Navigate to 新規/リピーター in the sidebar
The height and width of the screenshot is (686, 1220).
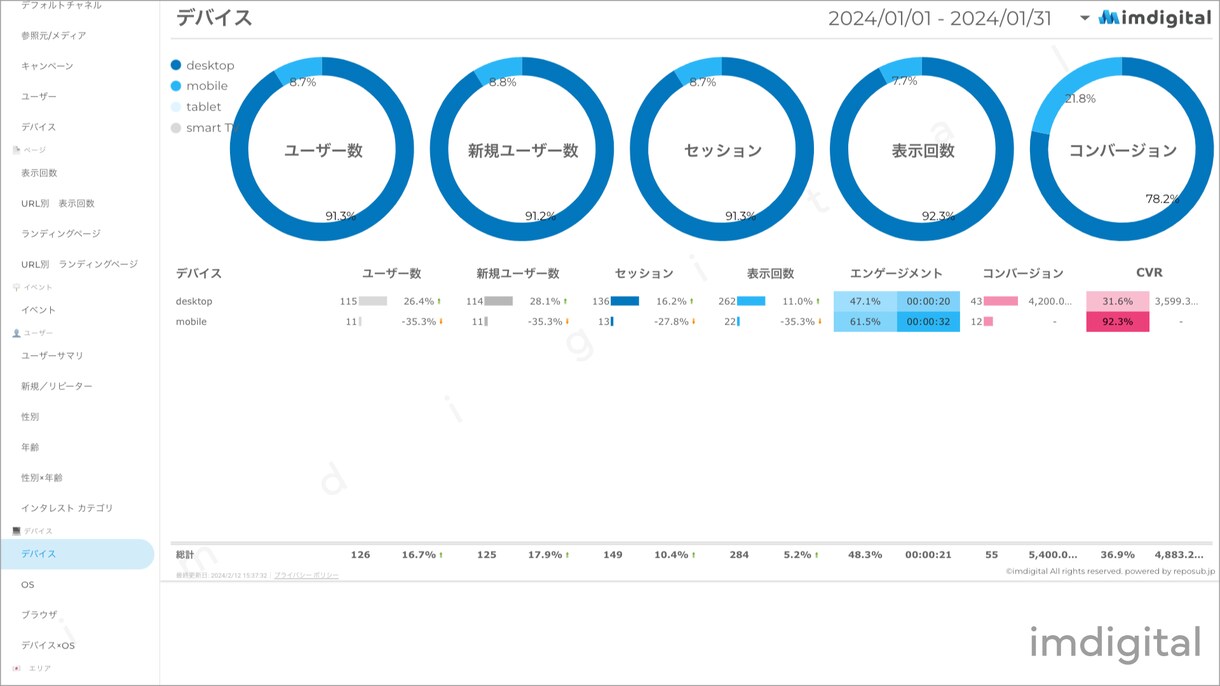[x=57, y=386]
